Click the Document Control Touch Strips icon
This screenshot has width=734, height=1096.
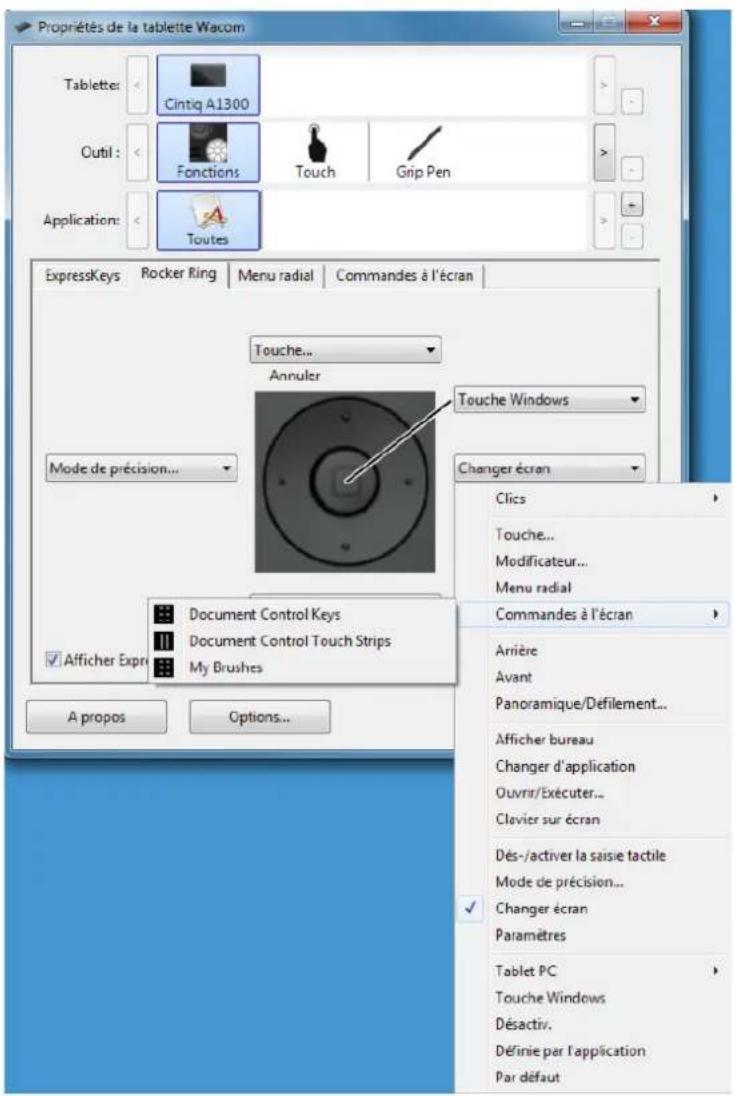[x=164, y=641]
